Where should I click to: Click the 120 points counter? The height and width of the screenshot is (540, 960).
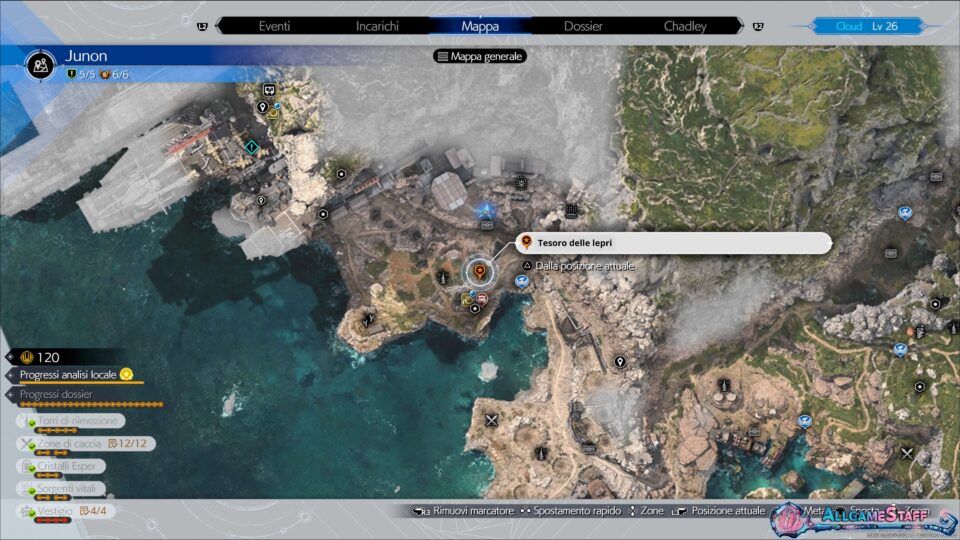[x=40, y=357]
